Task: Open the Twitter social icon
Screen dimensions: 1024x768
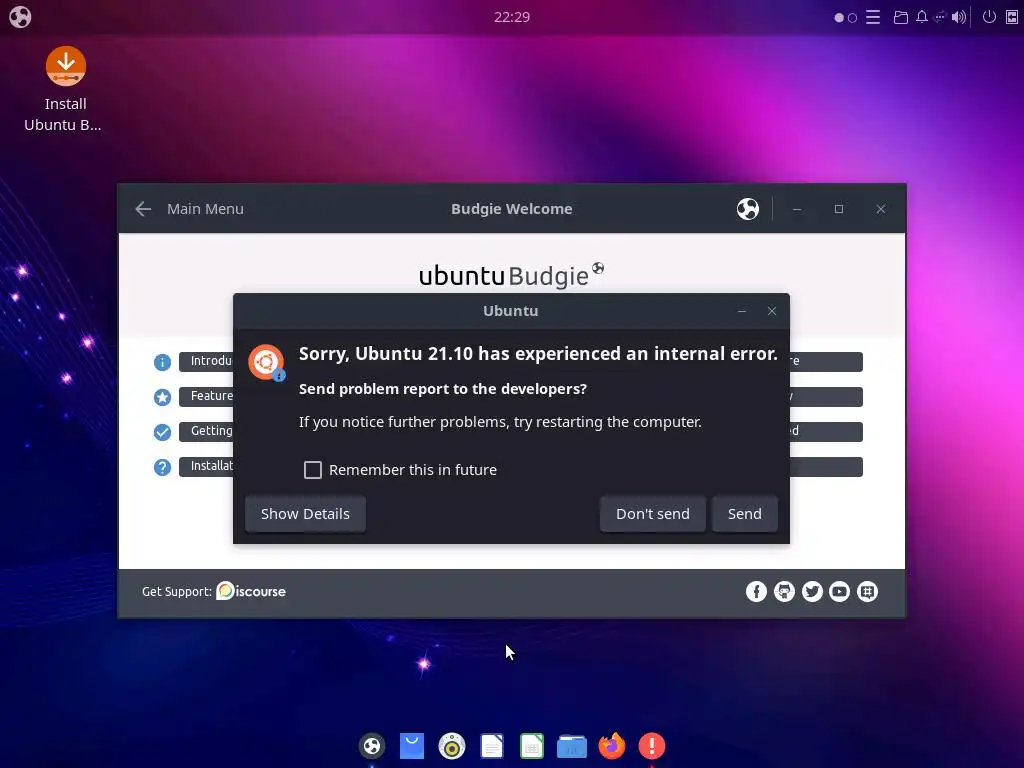Action: pyautogui.click(x=812, y=592)
